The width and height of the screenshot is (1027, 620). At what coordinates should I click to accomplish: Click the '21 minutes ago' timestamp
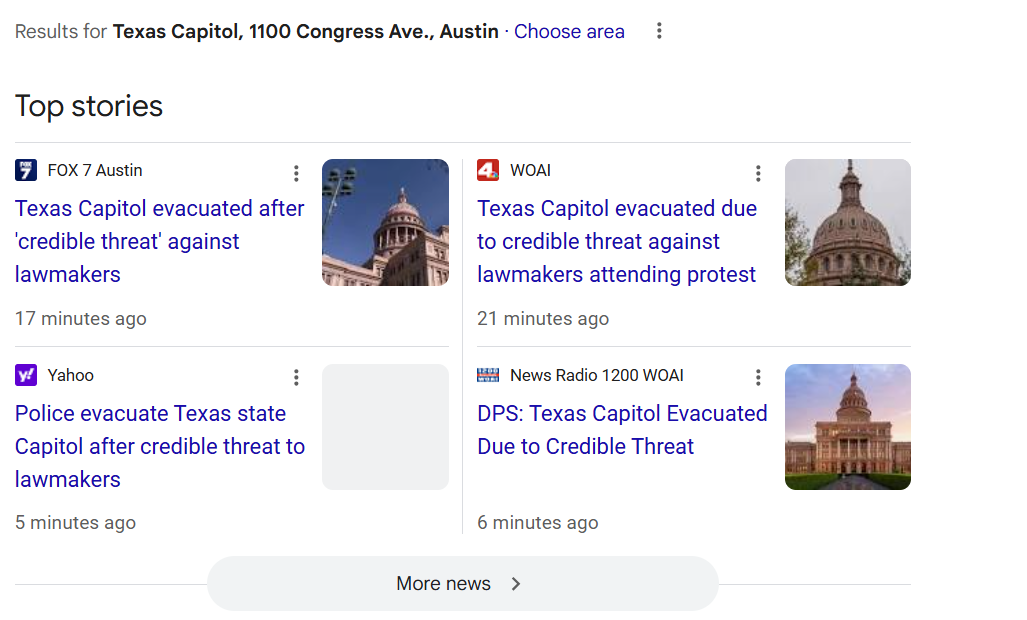pyautogui.click(x=543, y=319)
